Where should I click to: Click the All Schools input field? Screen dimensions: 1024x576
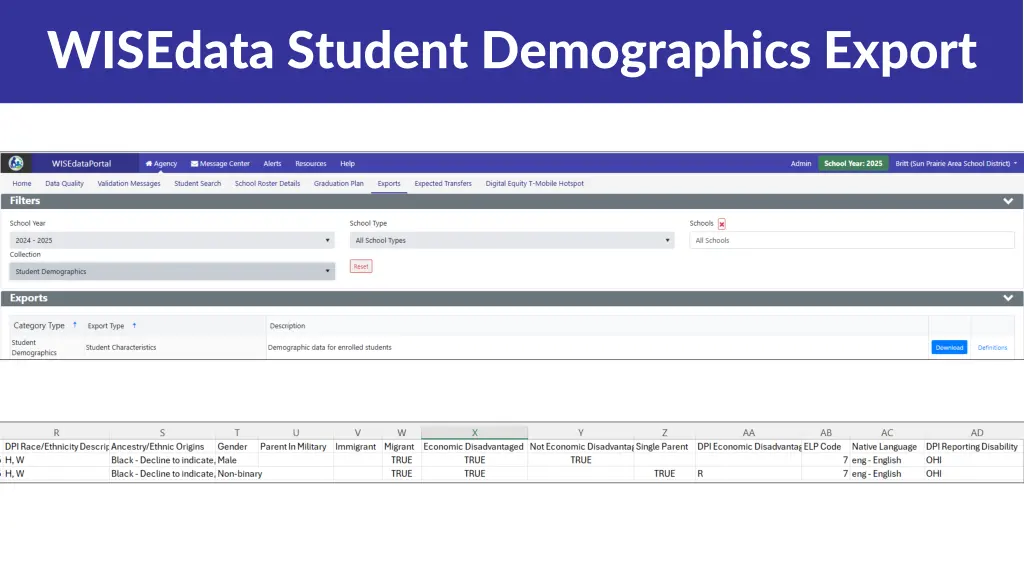pos(852,240)
